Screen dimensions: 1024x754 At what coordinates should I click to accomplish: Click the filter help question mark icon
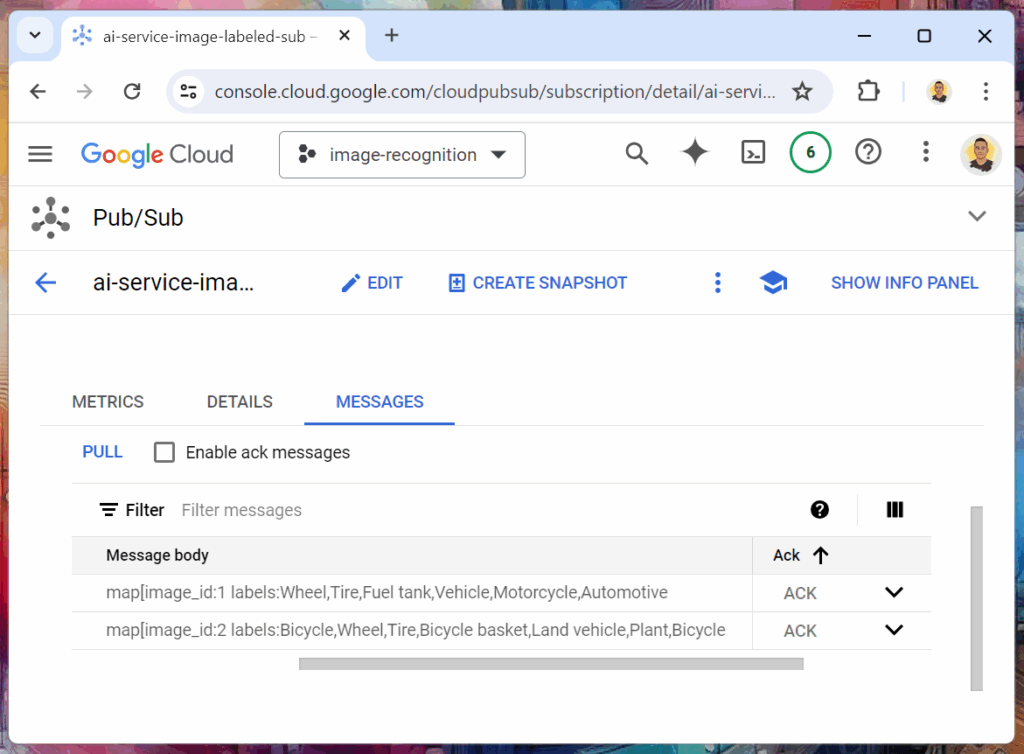(820, 510)
